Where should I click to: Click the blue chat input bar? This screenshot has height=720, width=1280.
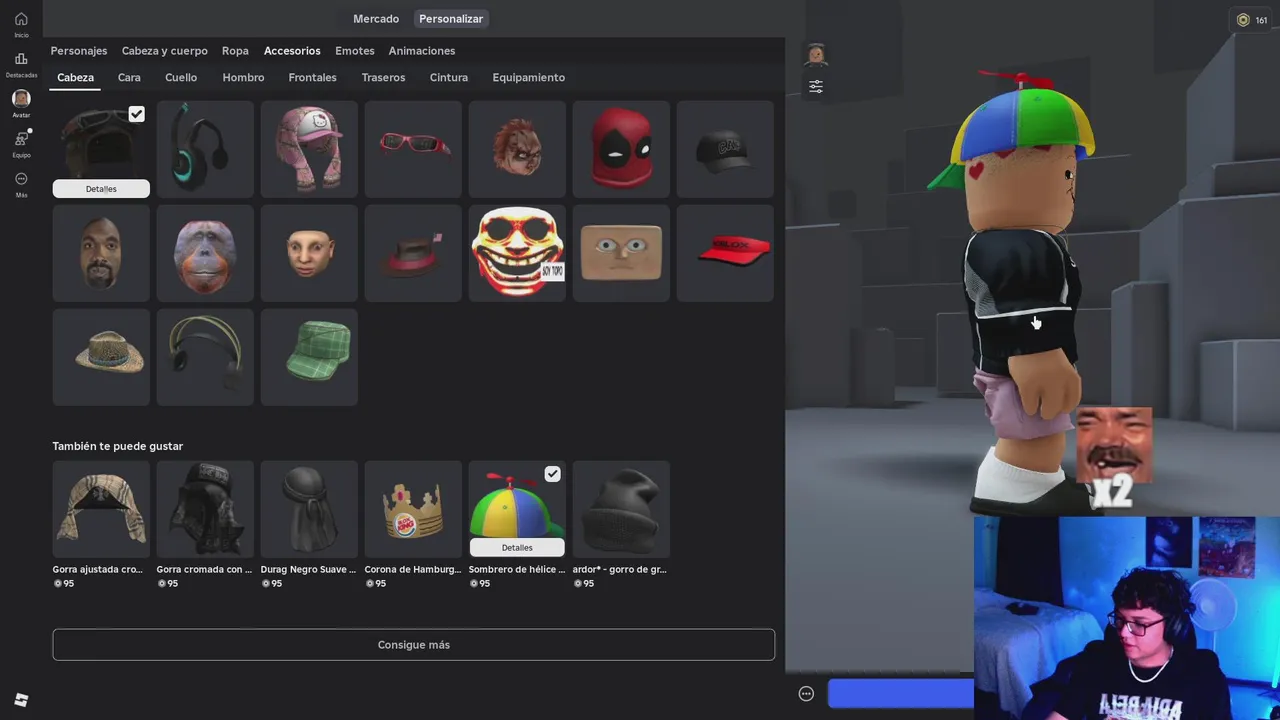pos(900,694)
